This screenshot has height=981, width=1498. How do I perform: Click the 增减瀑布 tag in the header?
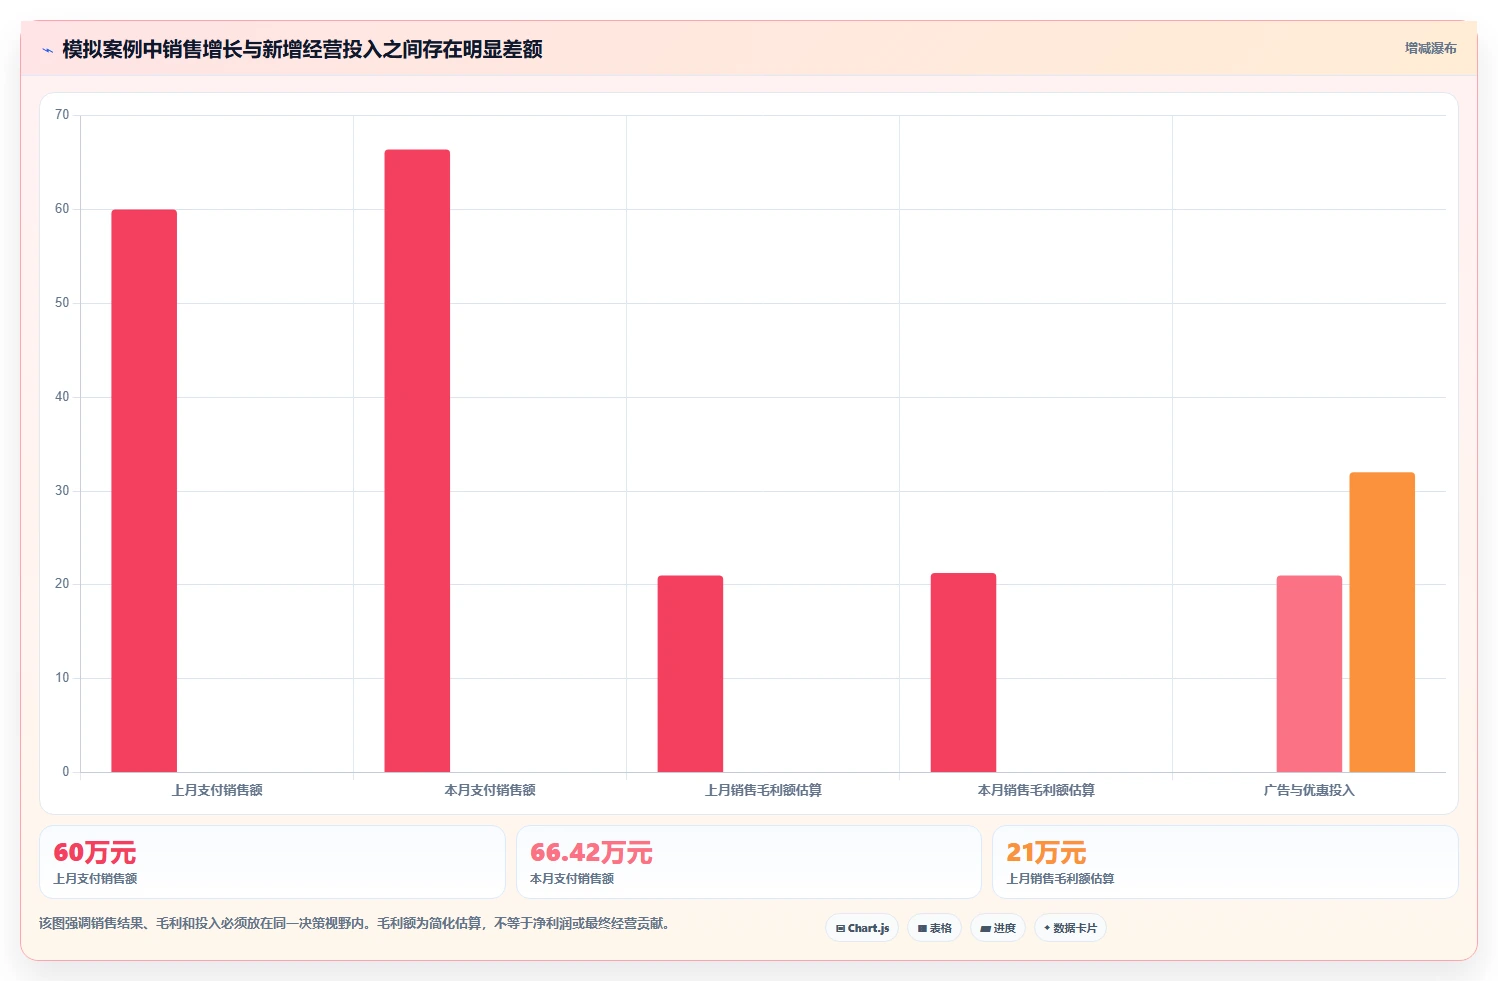[x=1430, y=48]
